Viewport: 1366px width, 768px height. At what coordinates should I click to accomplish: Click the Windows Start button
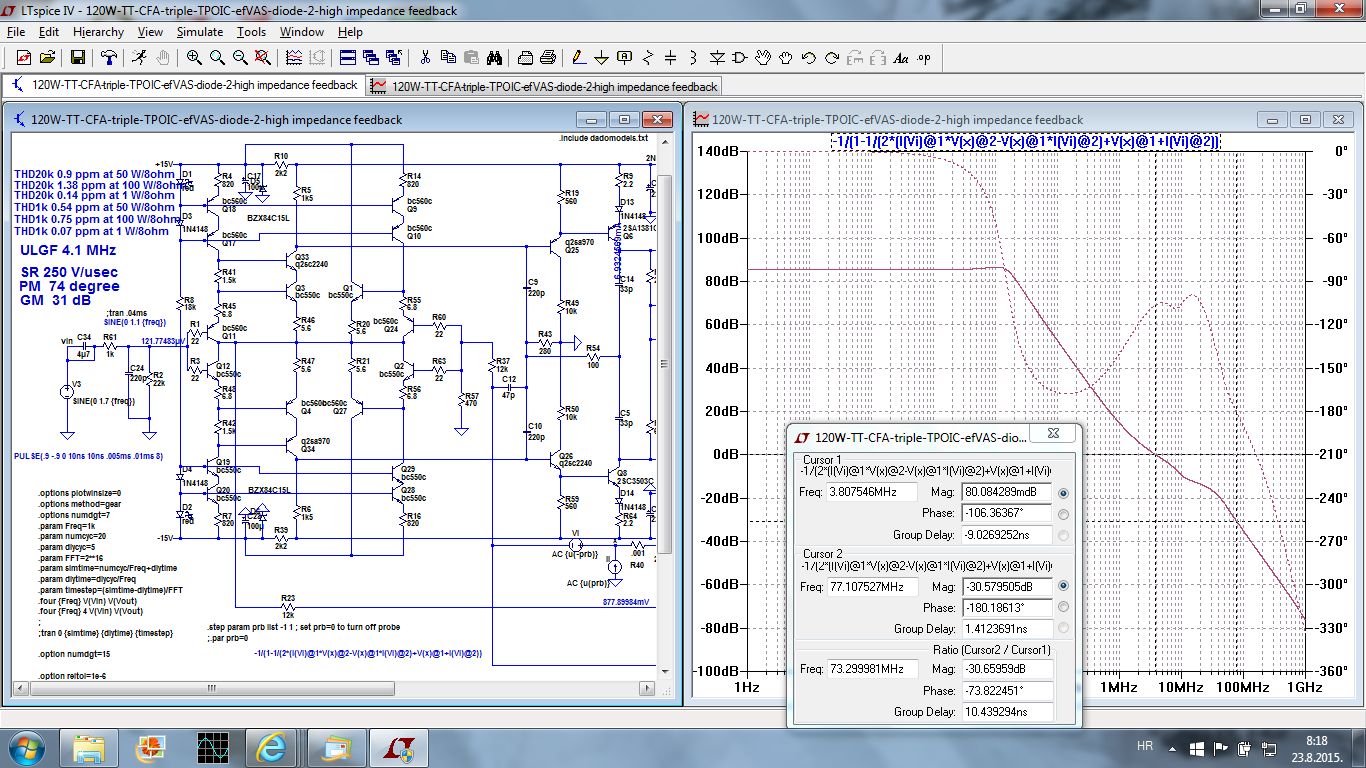click(24, 747)
